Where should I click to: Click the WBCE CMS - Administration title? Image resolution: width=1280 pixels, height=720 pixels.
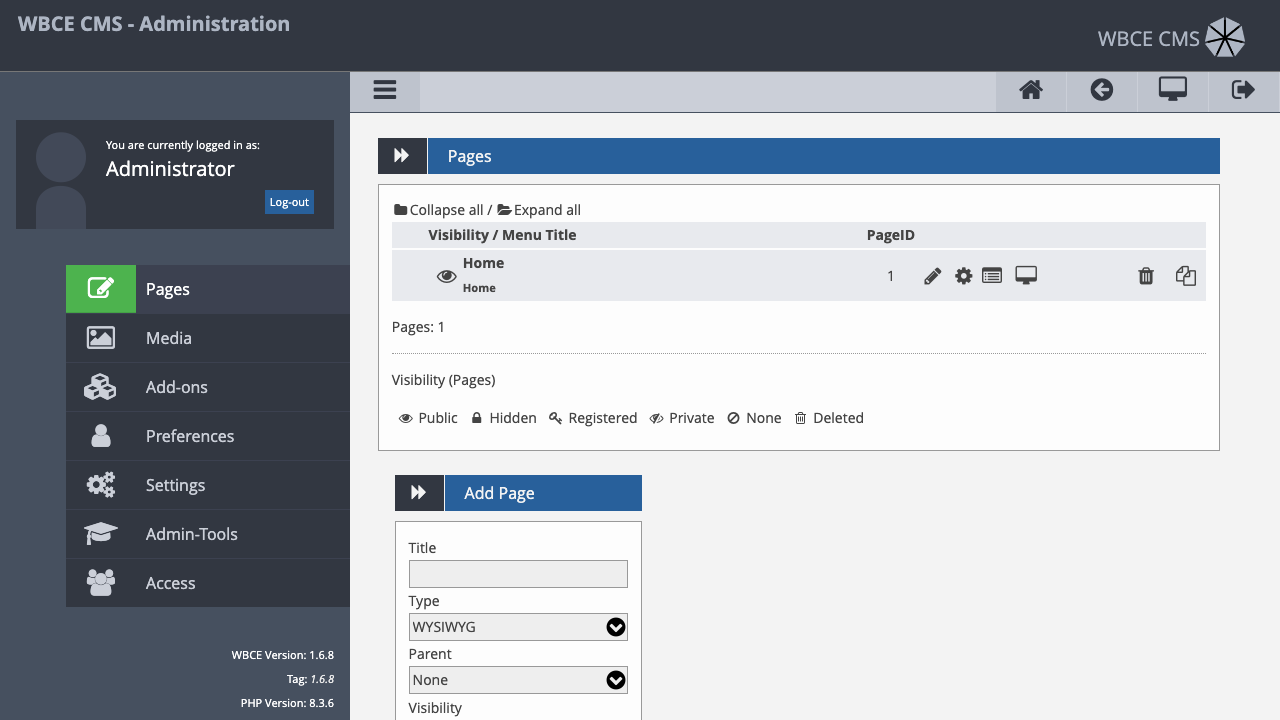(154, 23)
